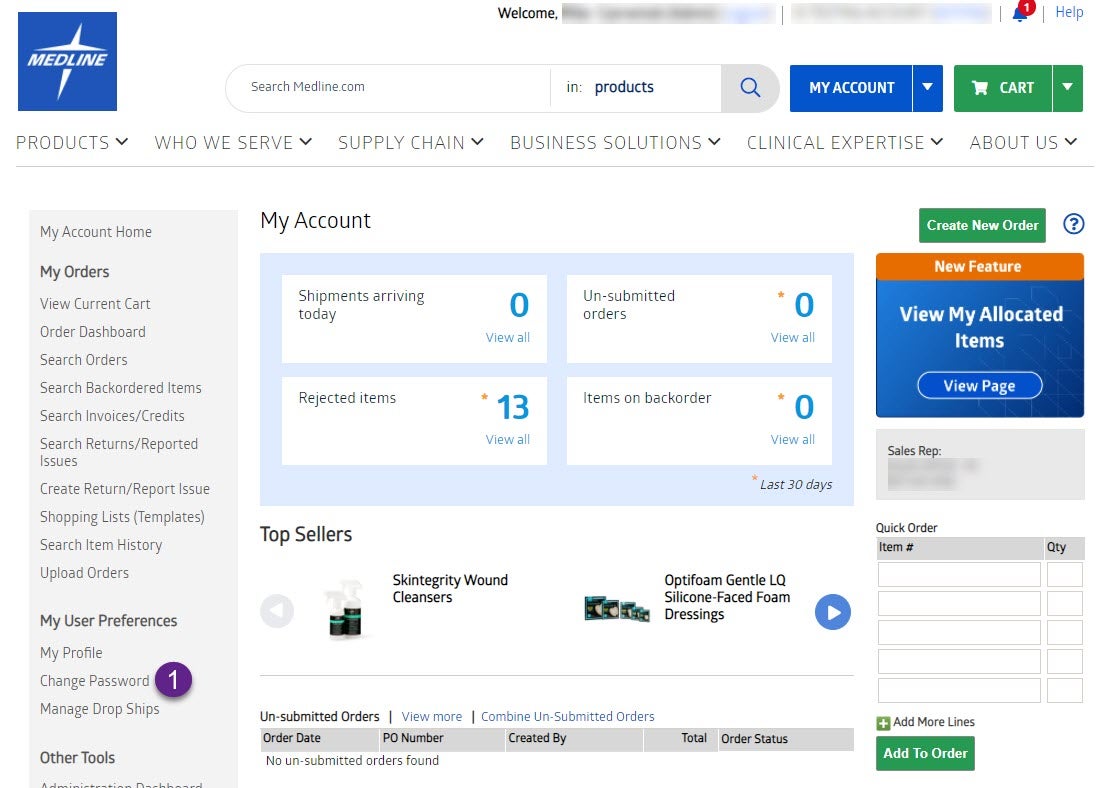Click the Create New Order button

click(x=982, y=225)
